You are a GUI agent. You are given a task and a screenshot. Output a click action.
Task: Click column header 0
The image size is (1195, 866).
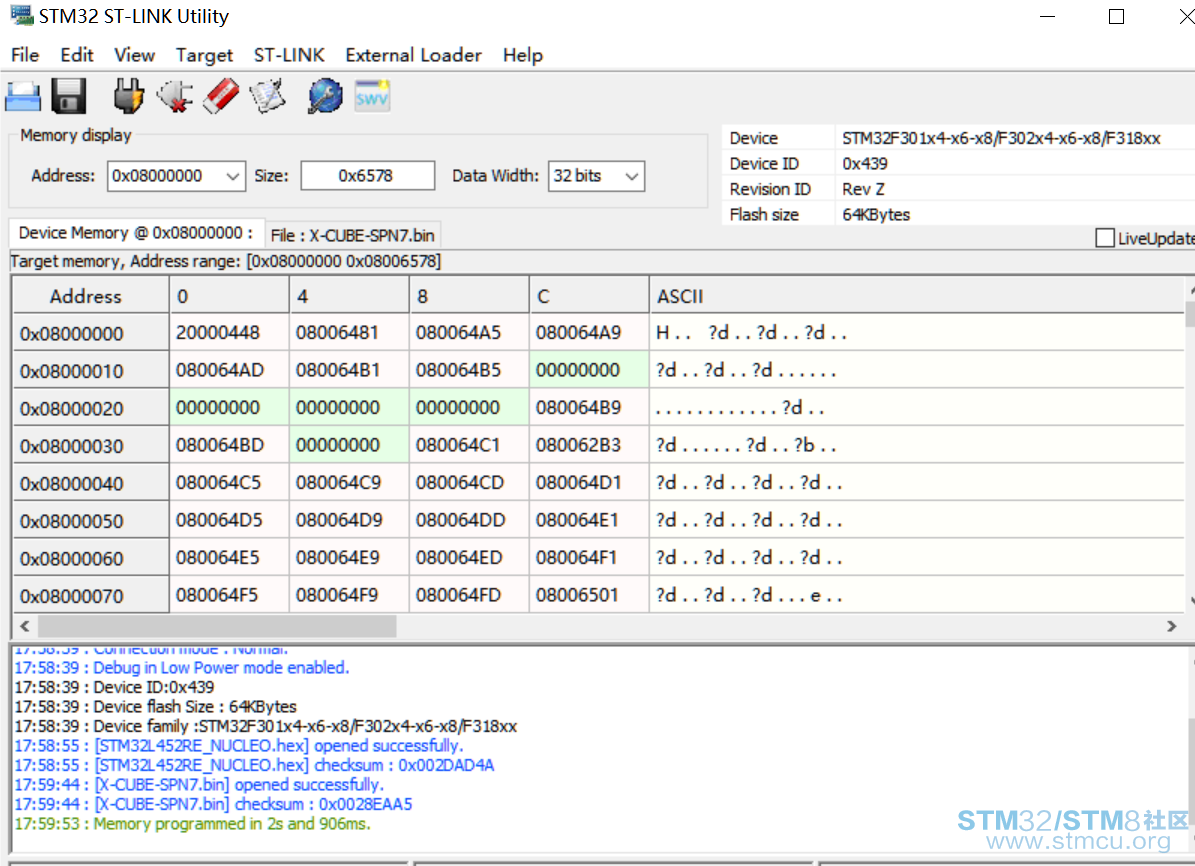click(229, 296)
